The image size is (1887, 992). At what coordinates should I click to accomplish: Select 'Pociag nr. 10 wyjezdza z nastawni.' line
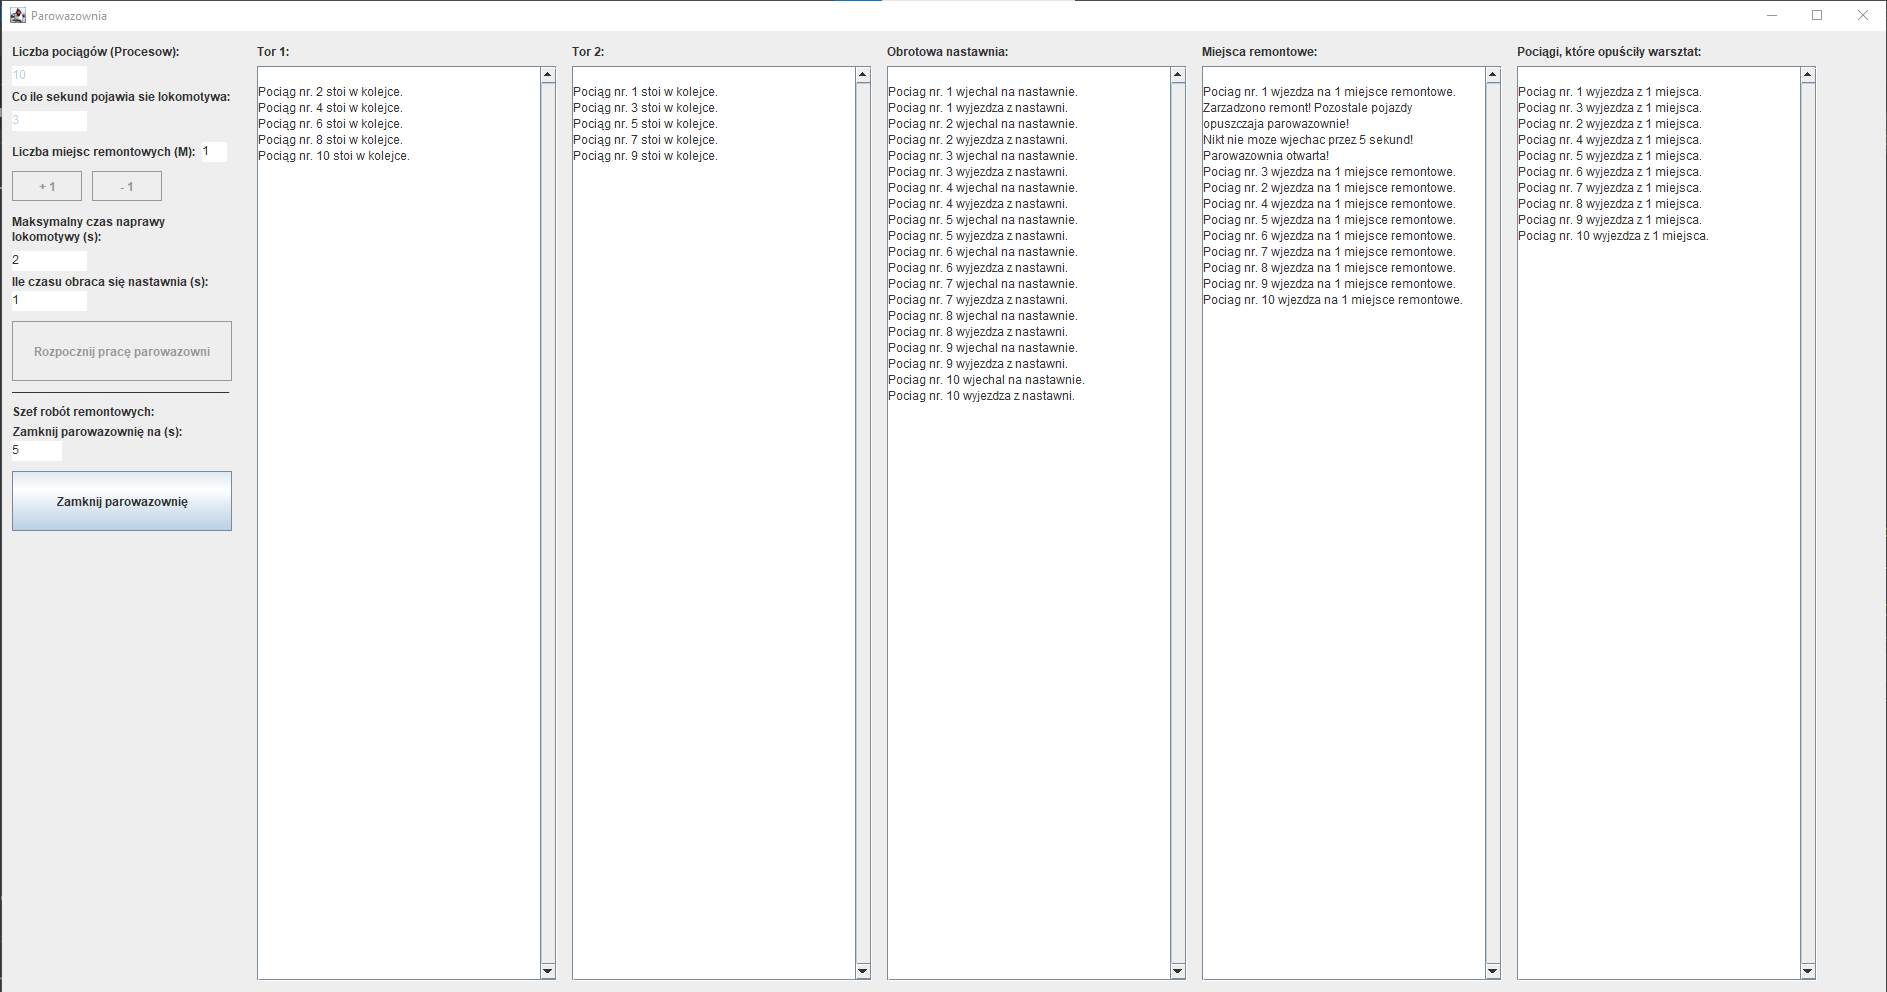pyautogui.click(x=982, y=396)
